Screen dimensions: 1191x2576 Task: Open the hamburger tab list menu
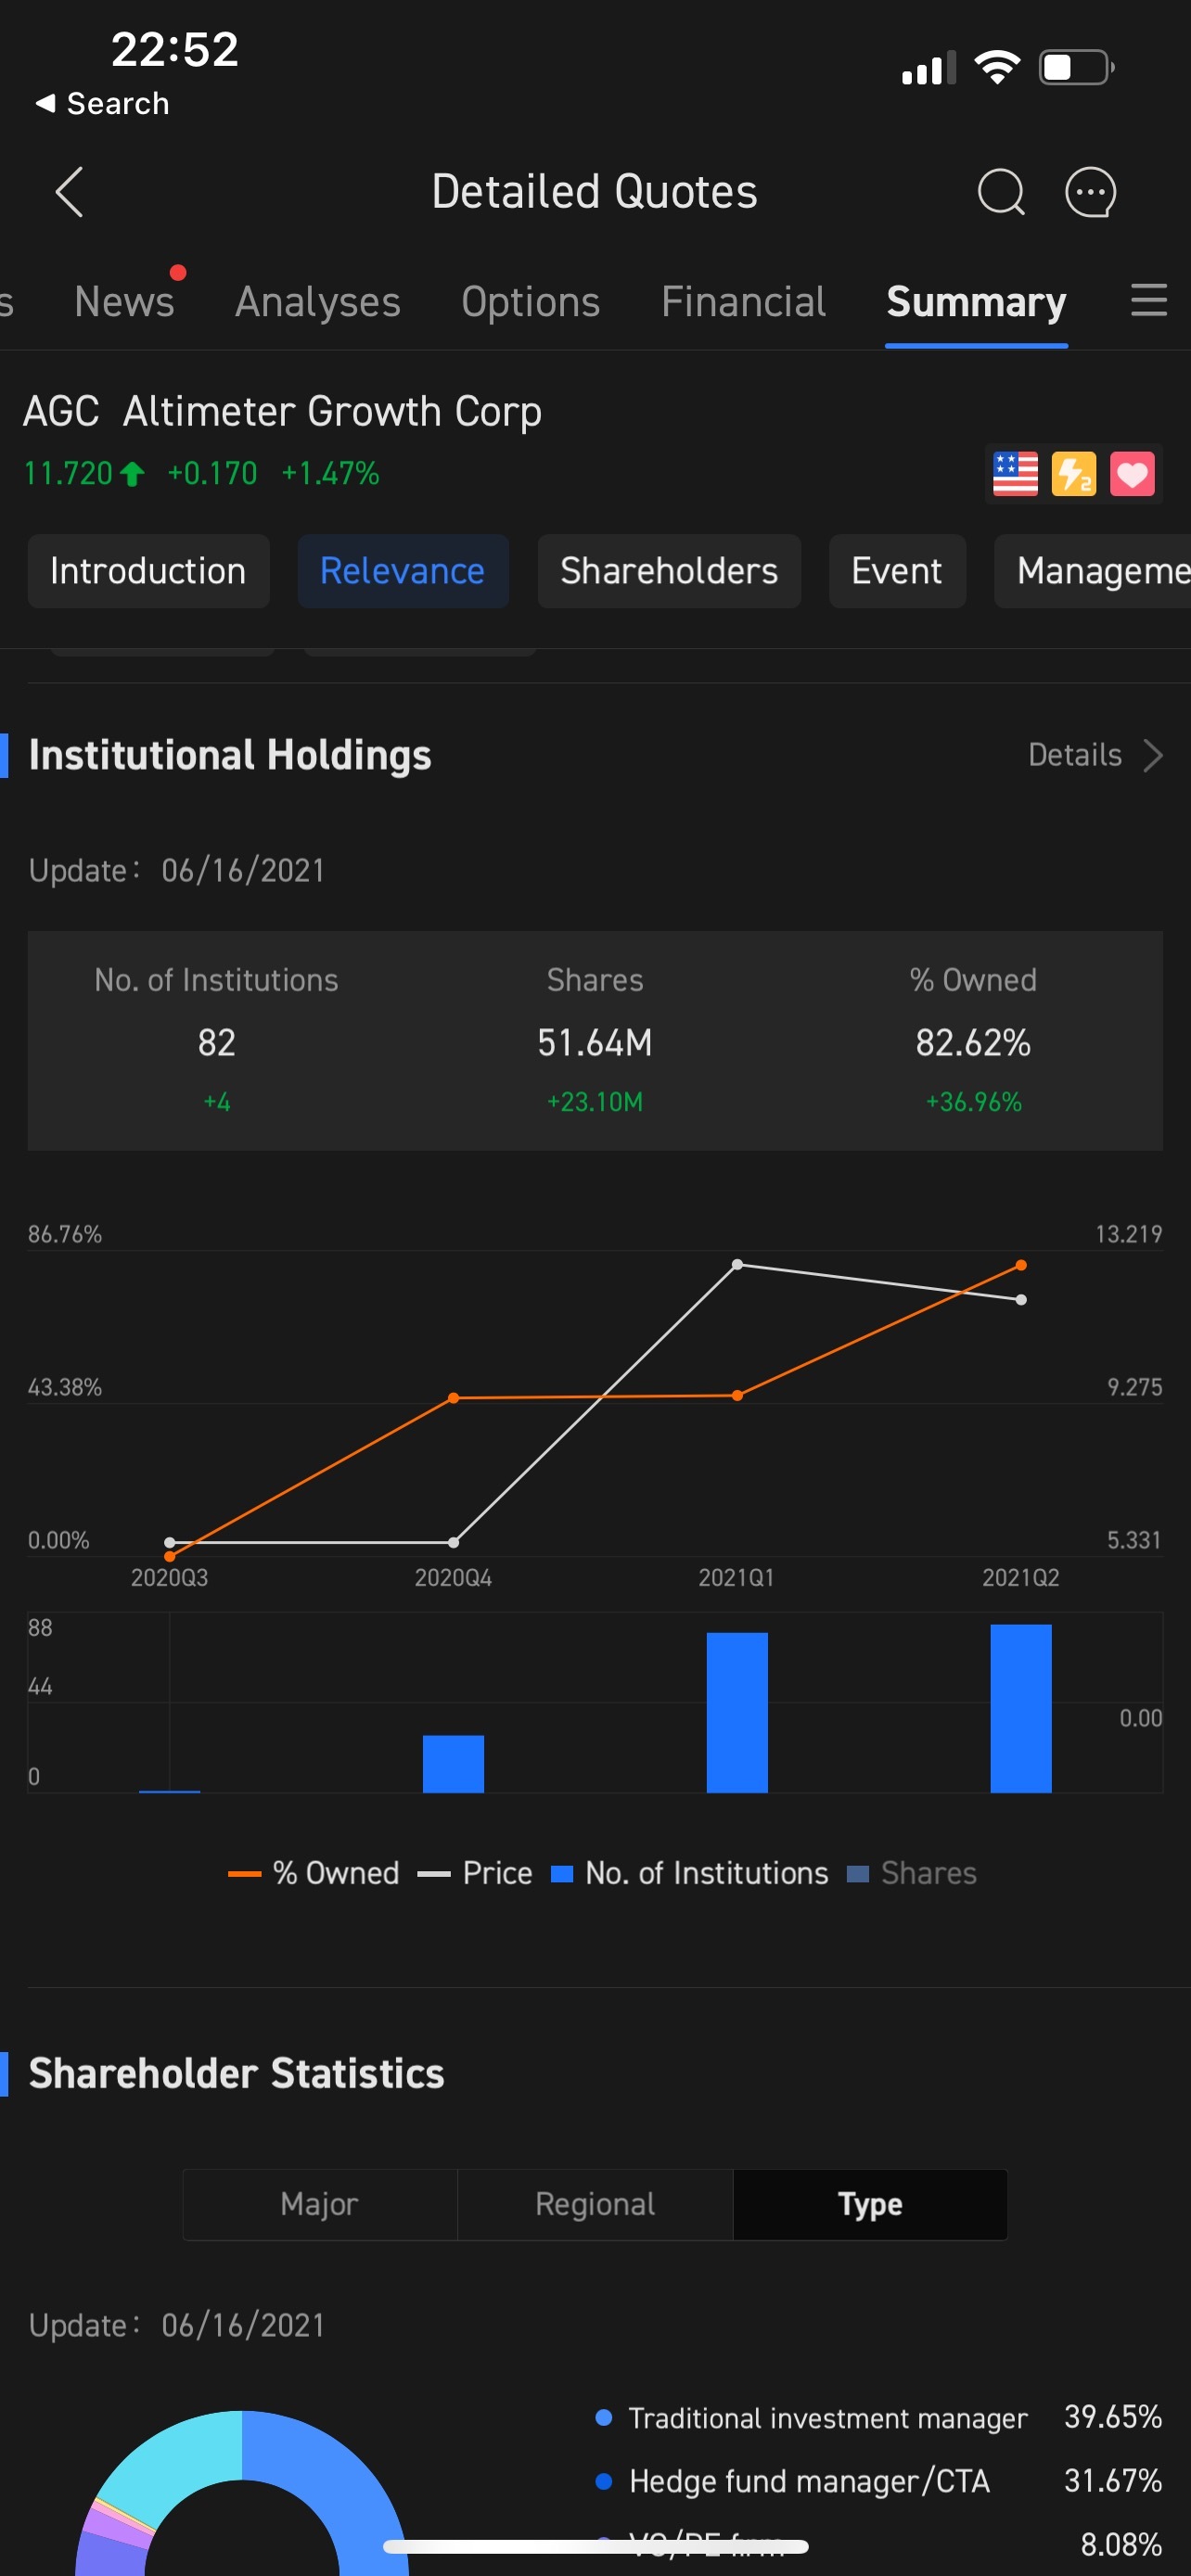(x=1149, y=300)
